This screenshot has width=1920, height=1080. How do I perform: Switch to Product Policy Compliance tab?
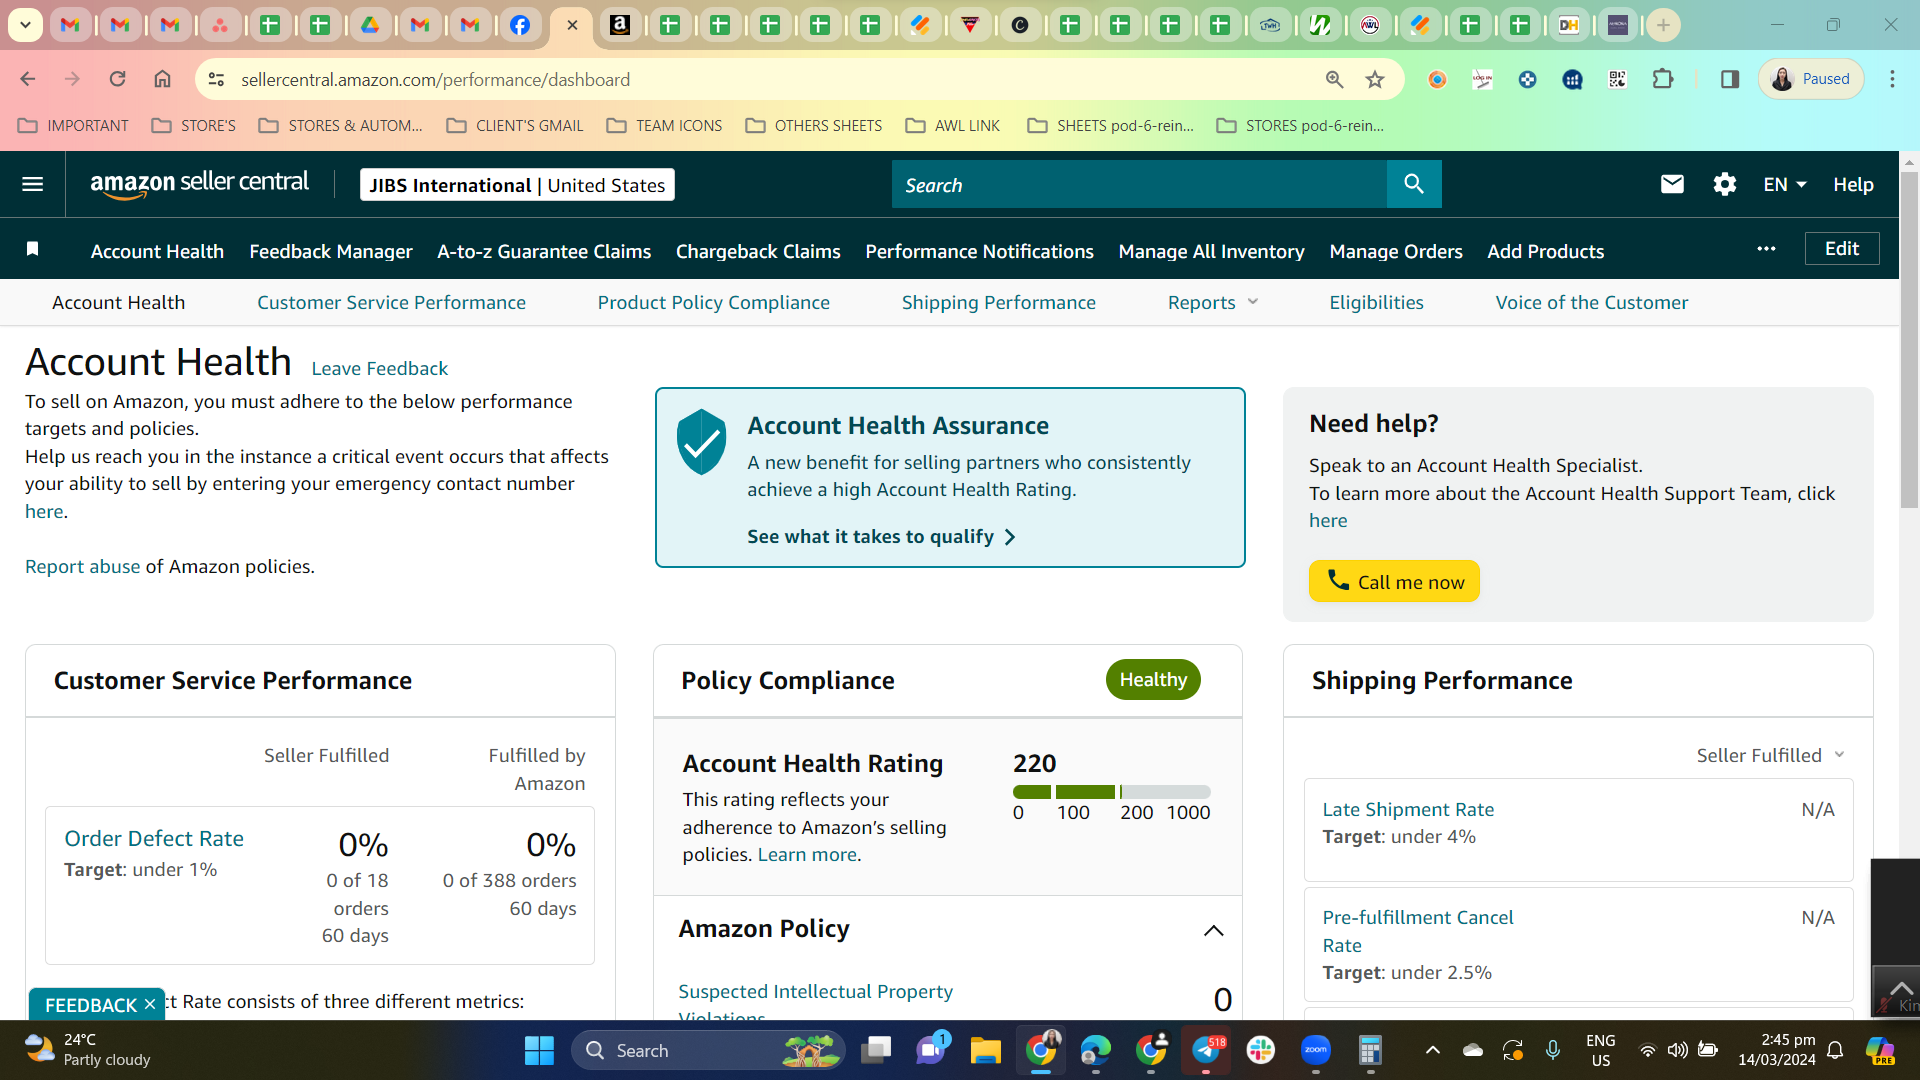(x=713, y=302)
